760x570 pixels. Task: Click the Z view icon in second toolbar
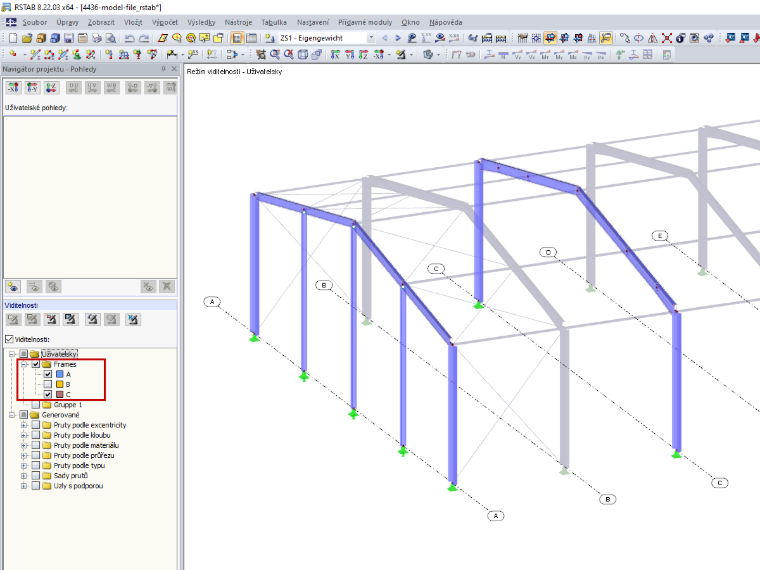click(364, 55)
